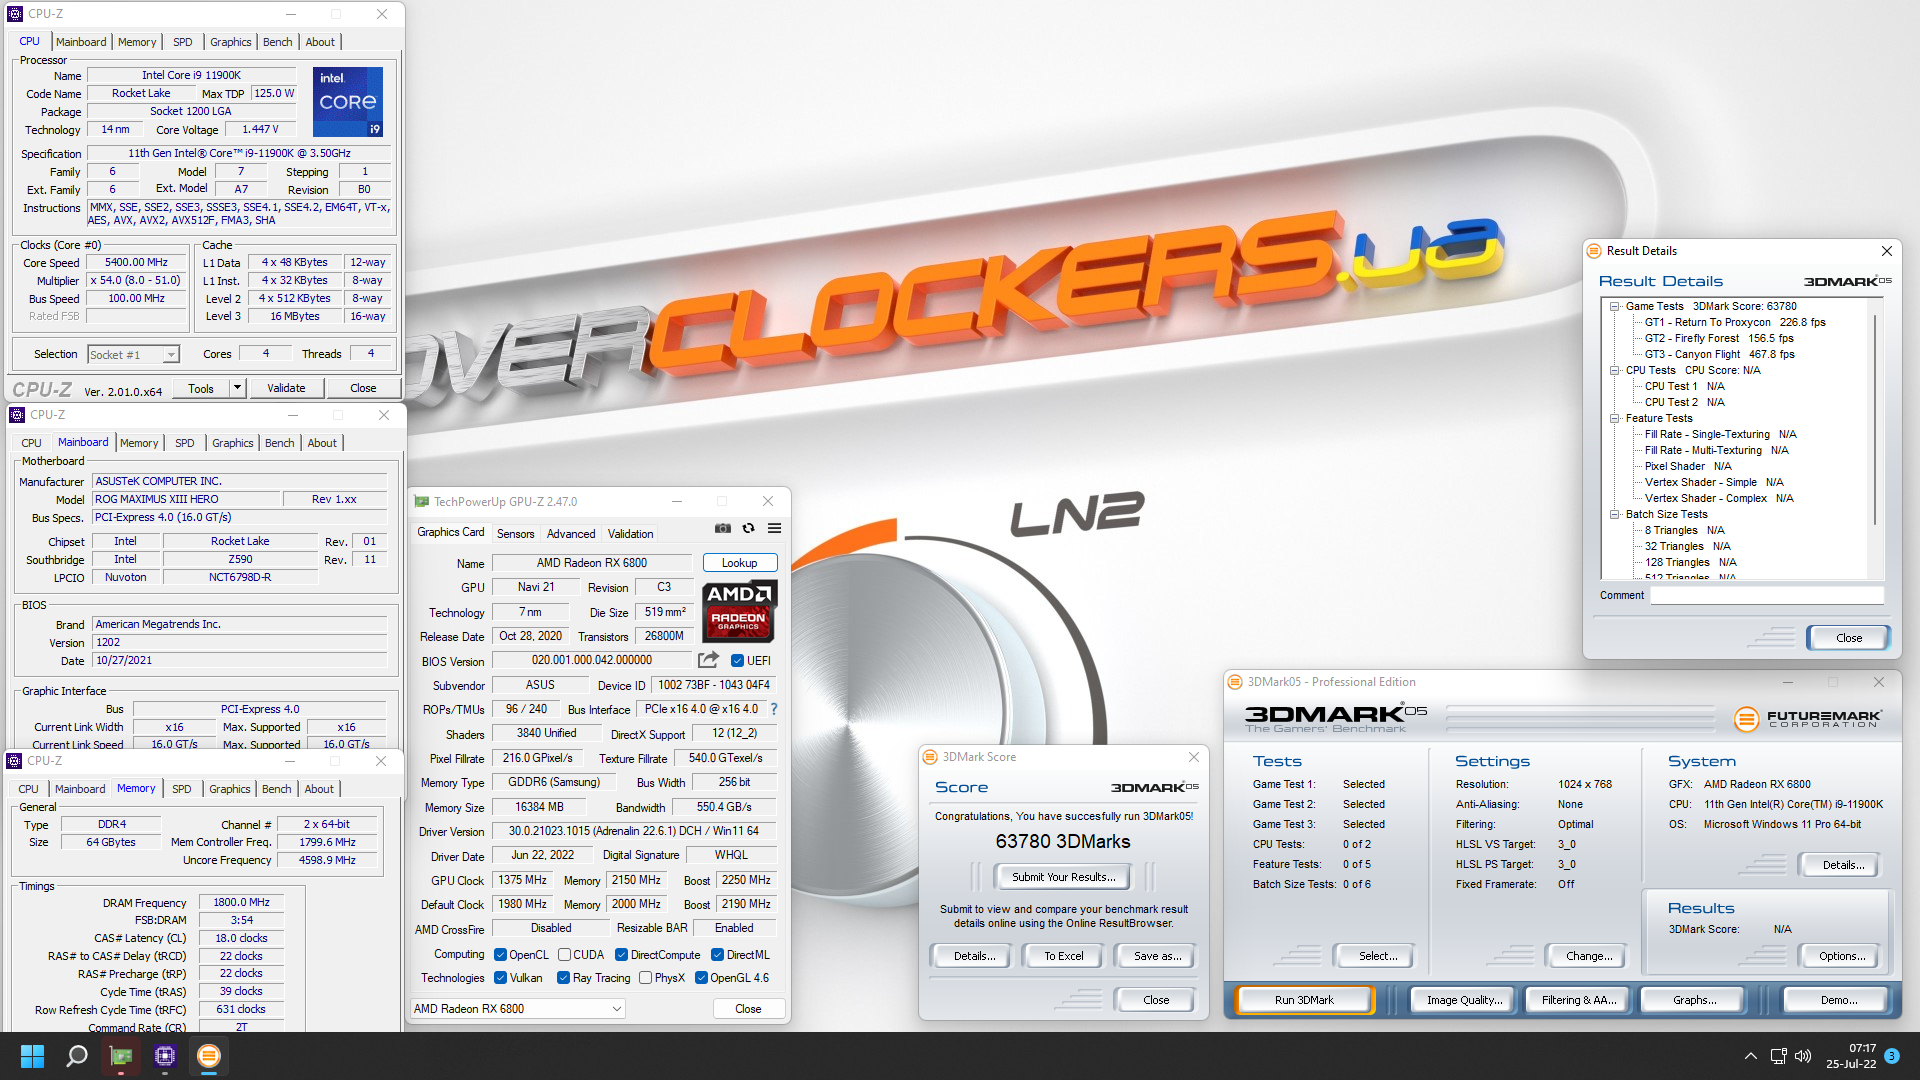Viewport: 1920px width, 1080px height.
Task: Click Intel Core i9 logo in CPU-Z
Action: click(x=348, y=102)
